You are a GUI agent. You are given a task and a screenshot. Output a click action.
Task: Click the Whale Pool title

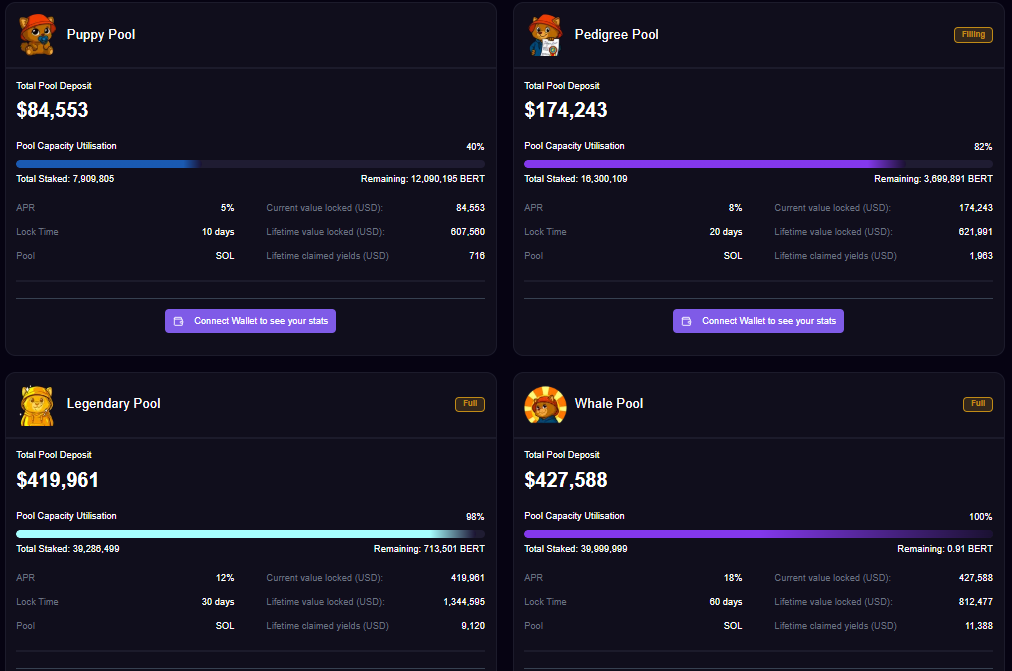tap(609, 404)
